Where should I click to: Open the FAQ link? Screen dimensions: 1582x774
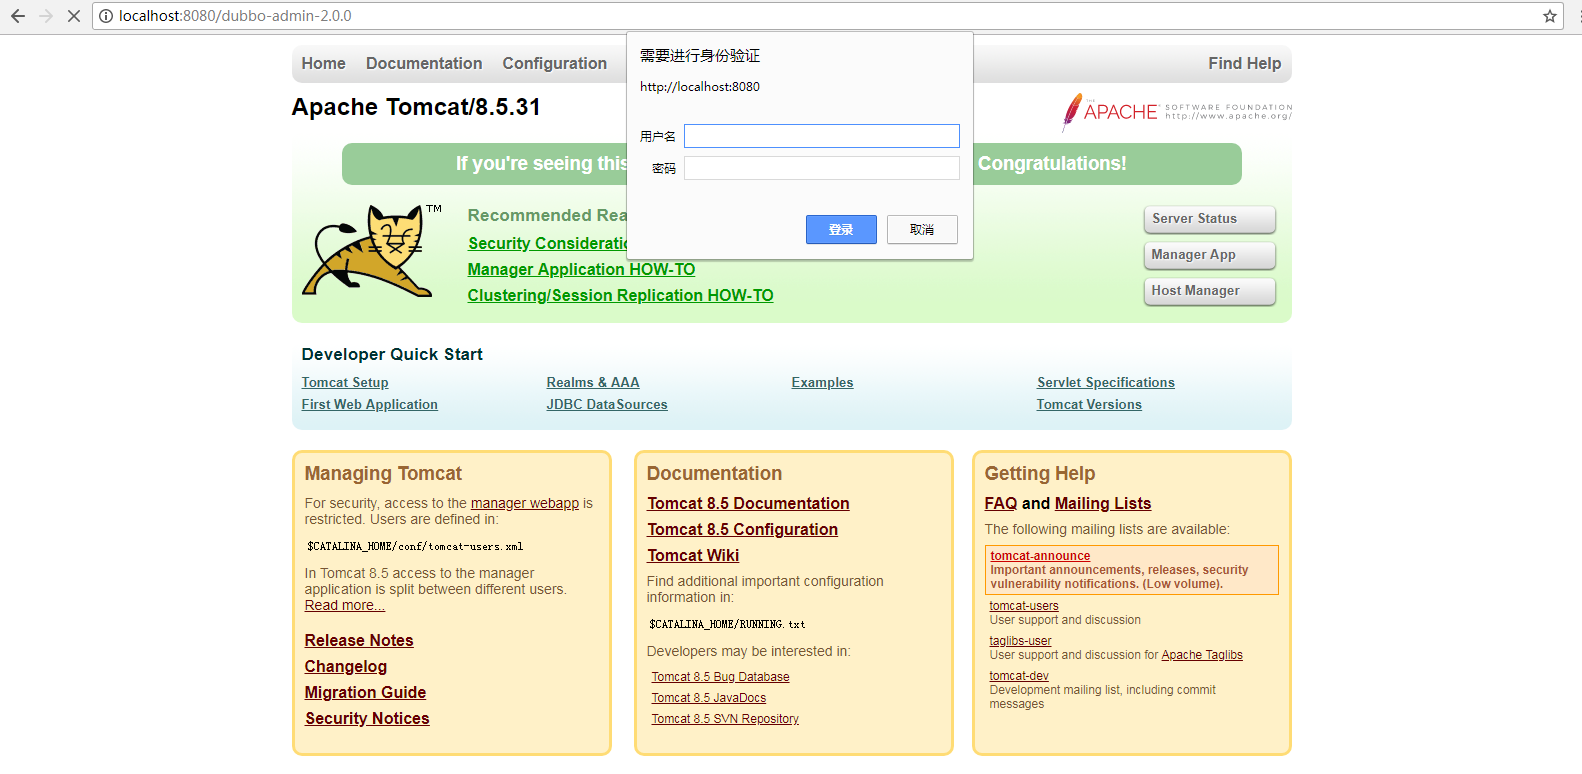coord(1001,504)
